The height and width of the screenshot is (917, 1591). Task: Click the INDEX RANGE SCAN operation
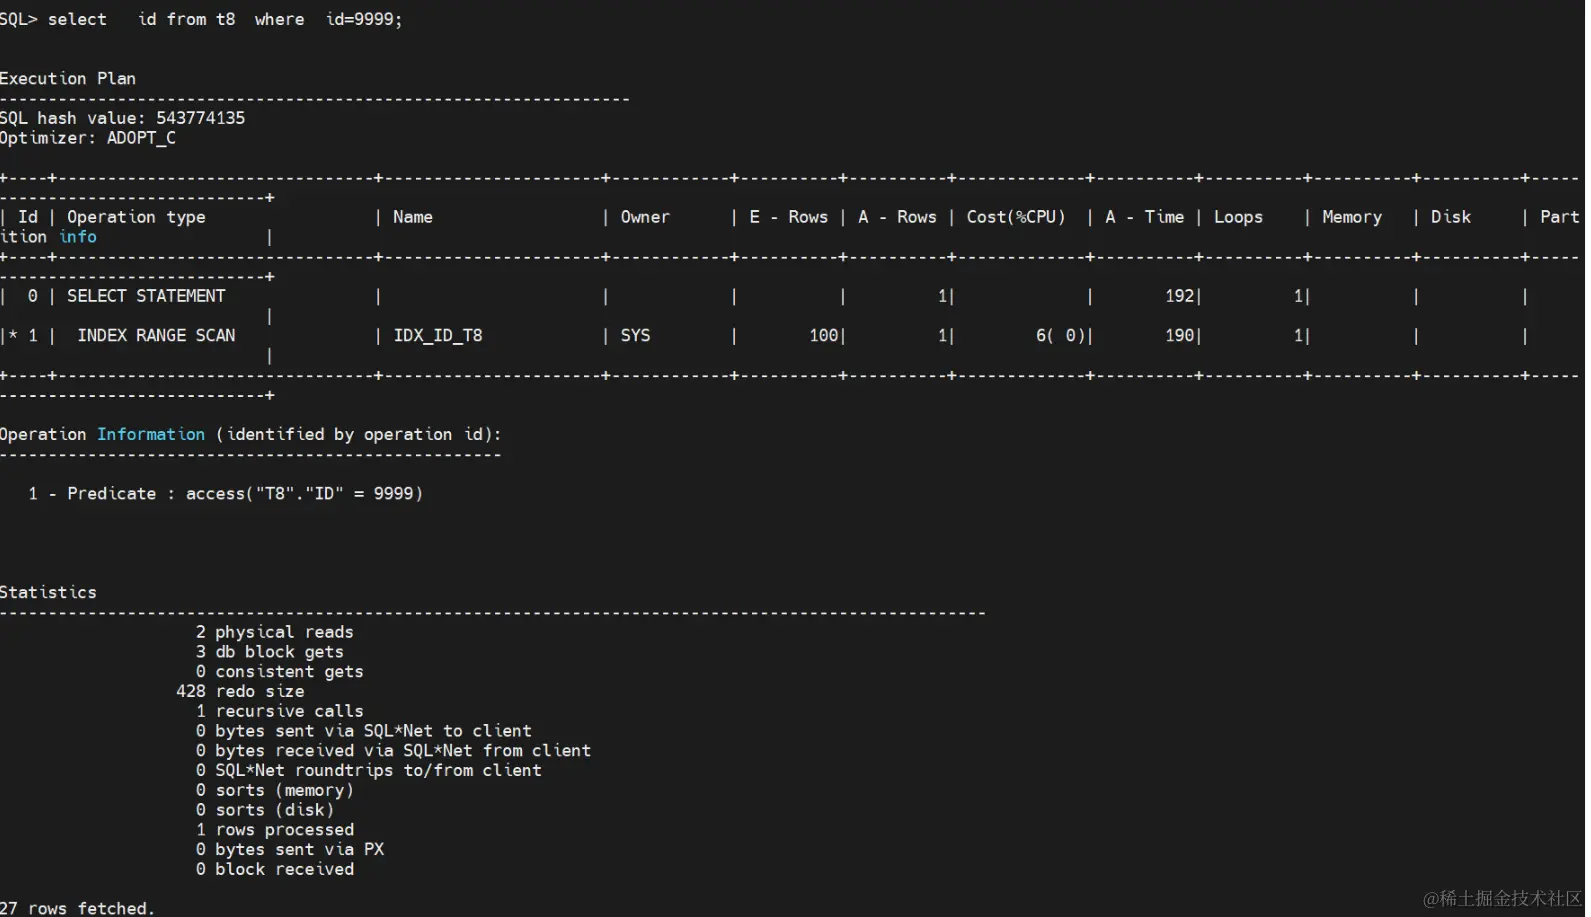(x=156, y=335)
